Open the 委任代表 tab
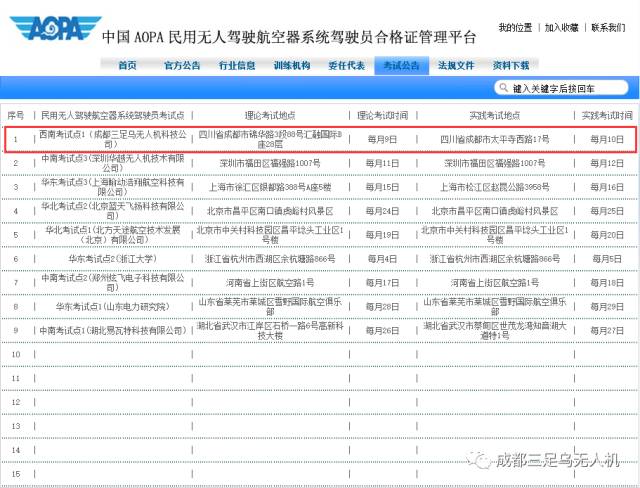This screenshot has height=488, width=640. point(346,66)
